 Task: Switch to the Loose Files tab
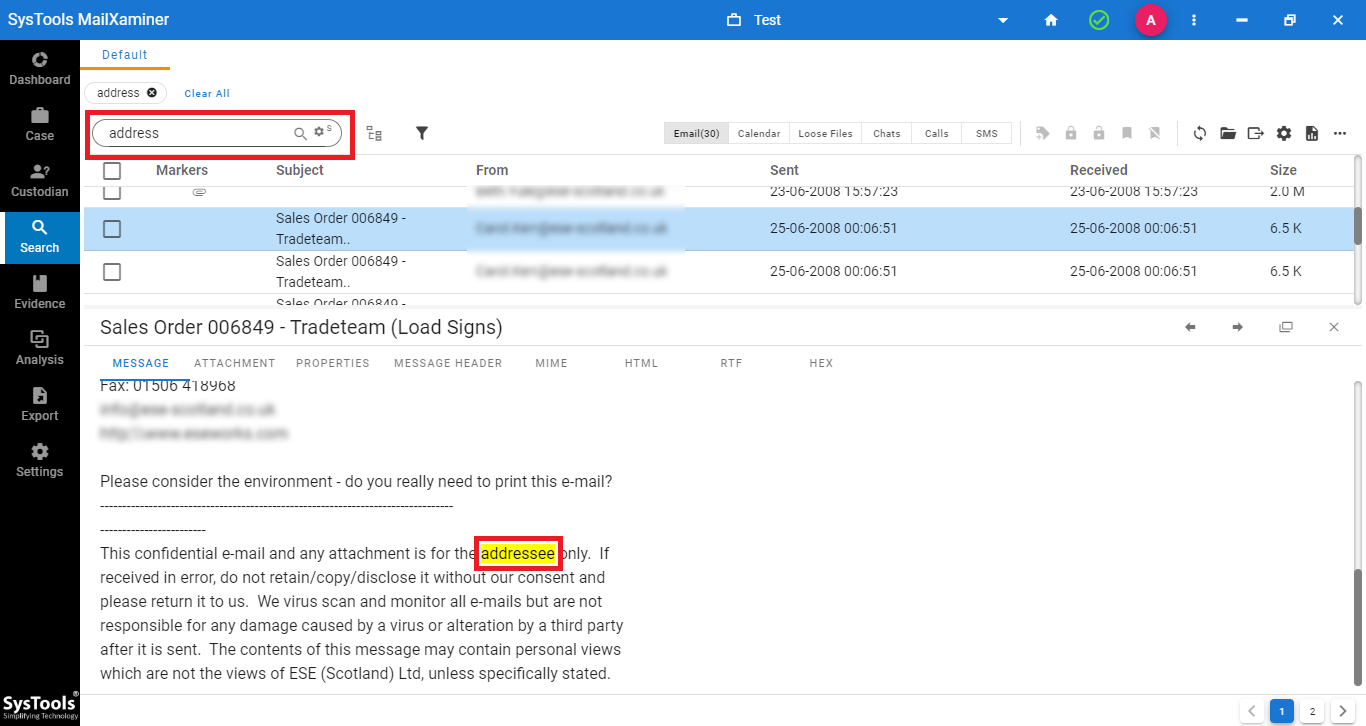coord(826,133)
